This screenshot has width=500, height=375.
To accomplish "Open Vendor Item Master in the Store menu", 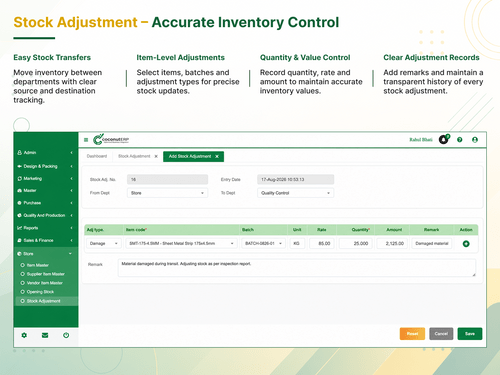I will point(45,283).
